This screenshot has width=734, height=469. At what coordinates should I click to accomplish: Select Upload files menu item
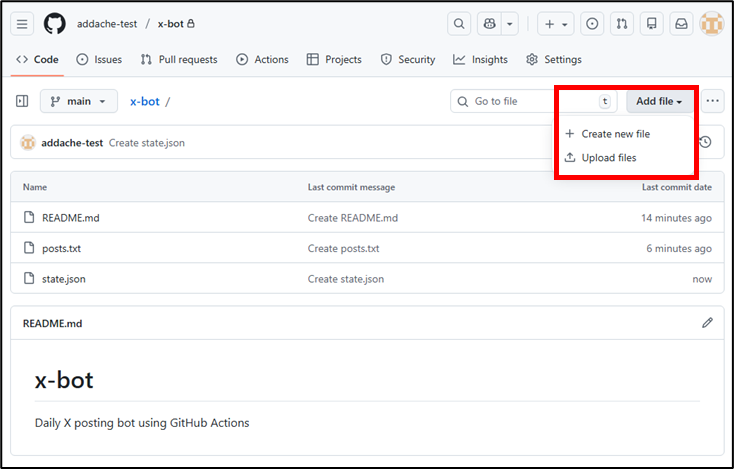point(608,158)
